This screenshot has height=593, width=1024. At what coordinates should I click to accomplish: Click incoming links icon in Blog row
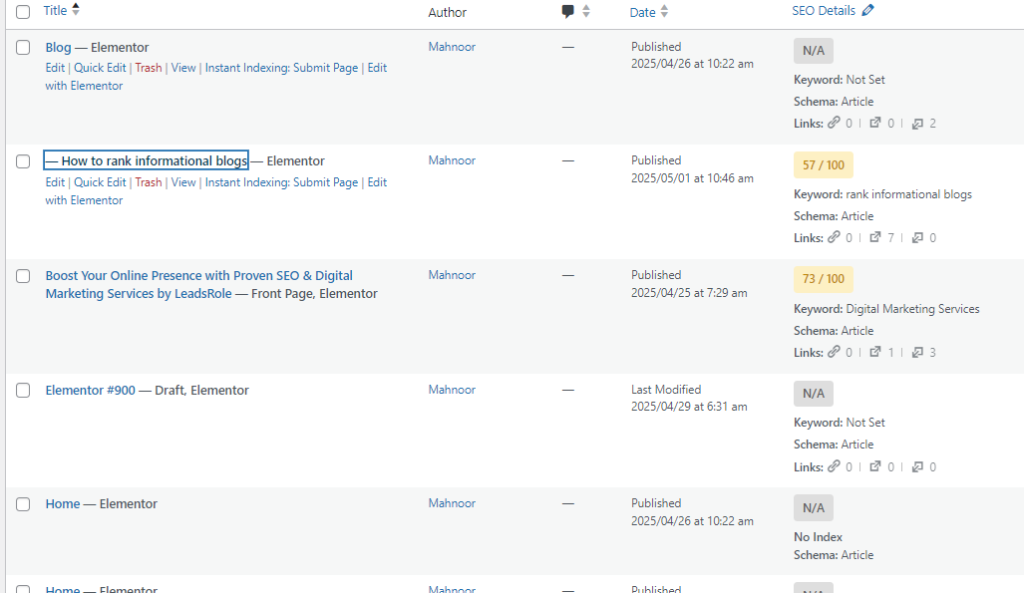(x=917, y=124)
